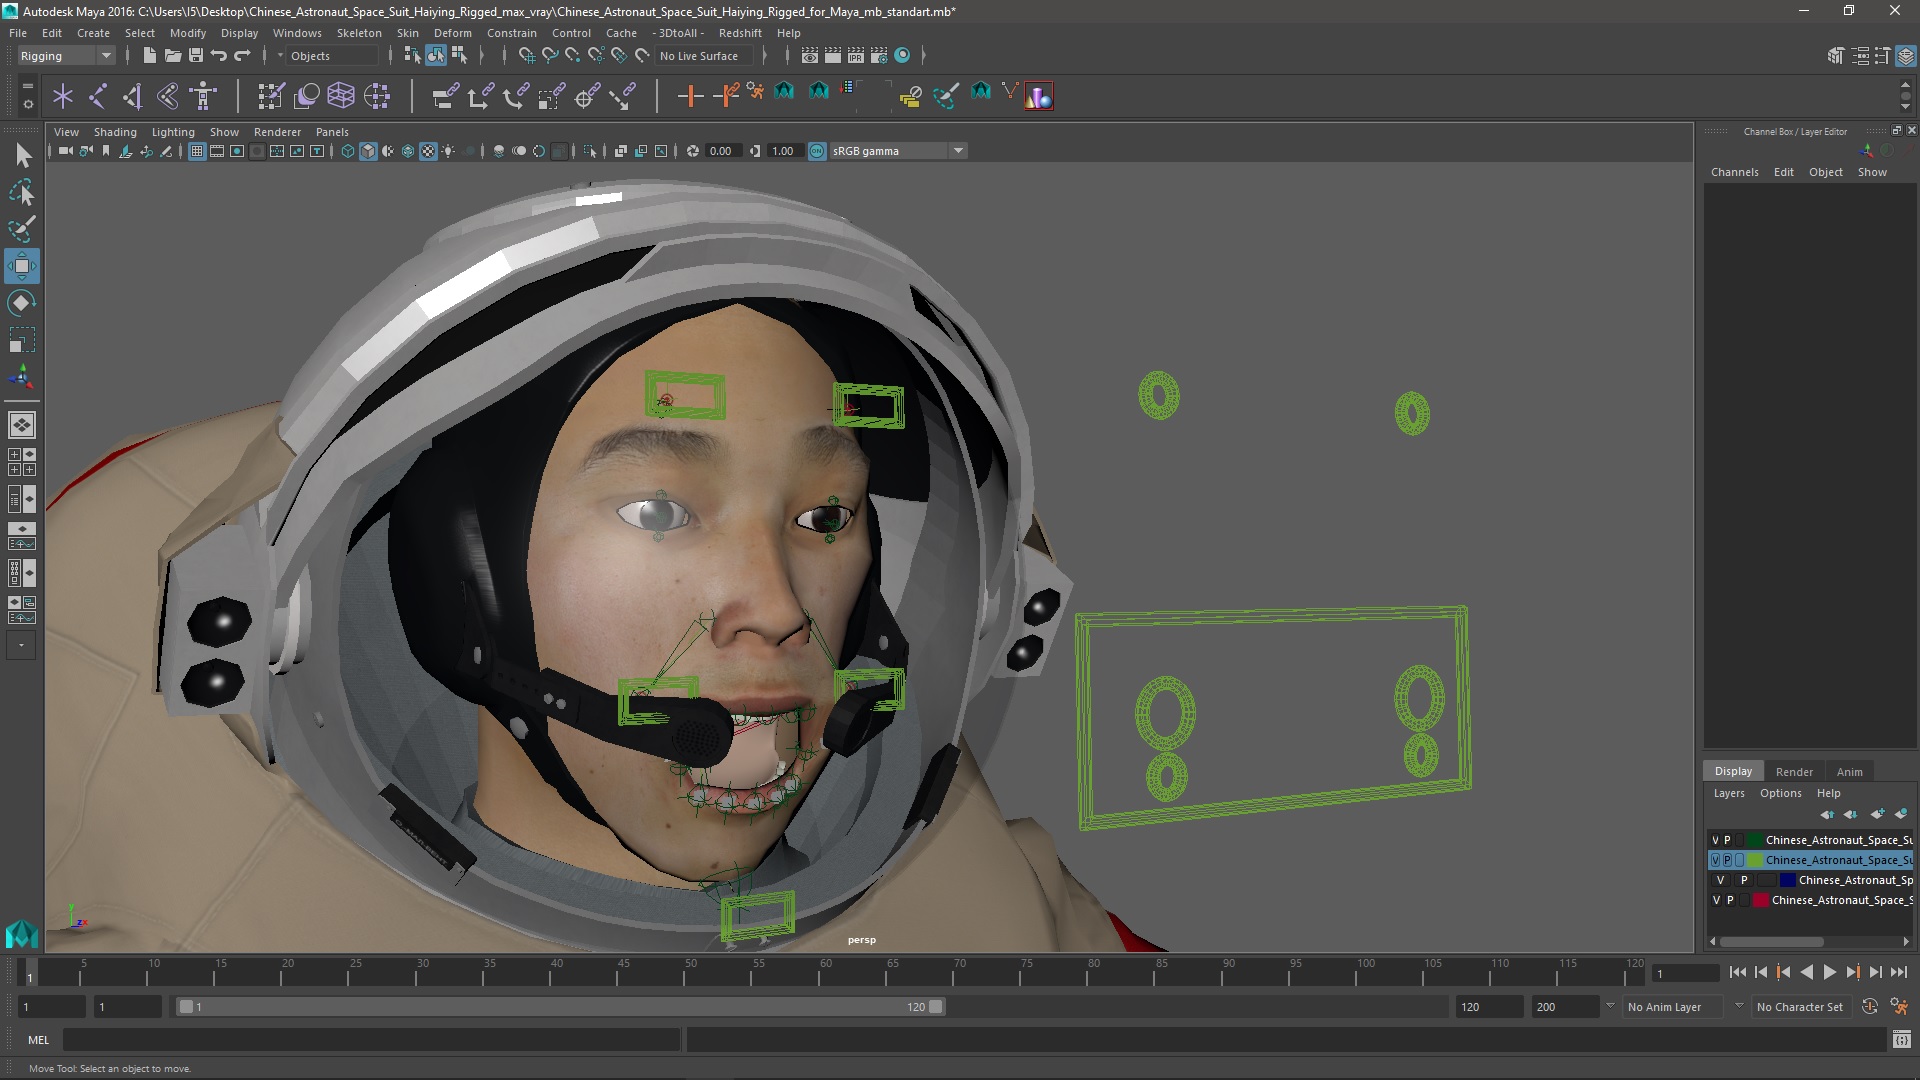Open IPR render icon

click(x=856, y=56)
